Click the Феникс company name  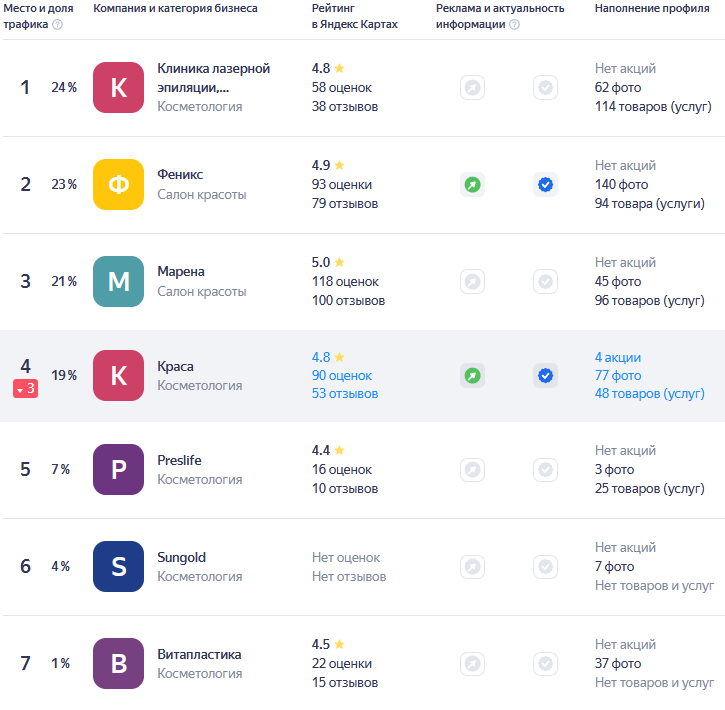click(x=180, y=174)
